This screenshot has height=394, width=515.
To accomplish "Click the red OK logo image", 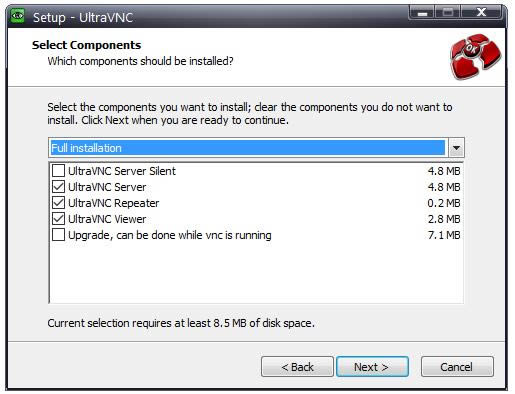I will pyautogui.click(x=475, y=56).
